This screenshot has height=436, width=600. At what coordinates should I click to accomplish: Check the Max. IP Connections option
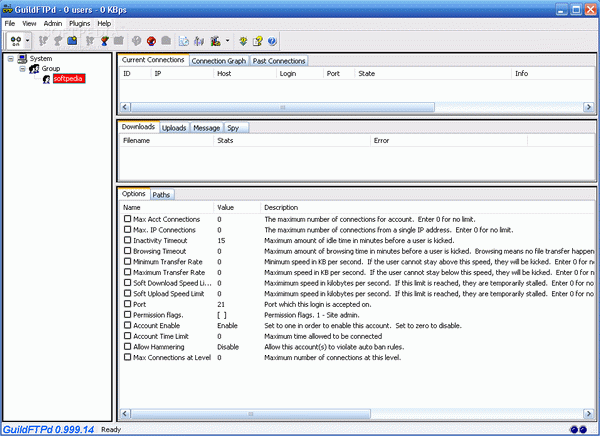click(x=127, y=229)
